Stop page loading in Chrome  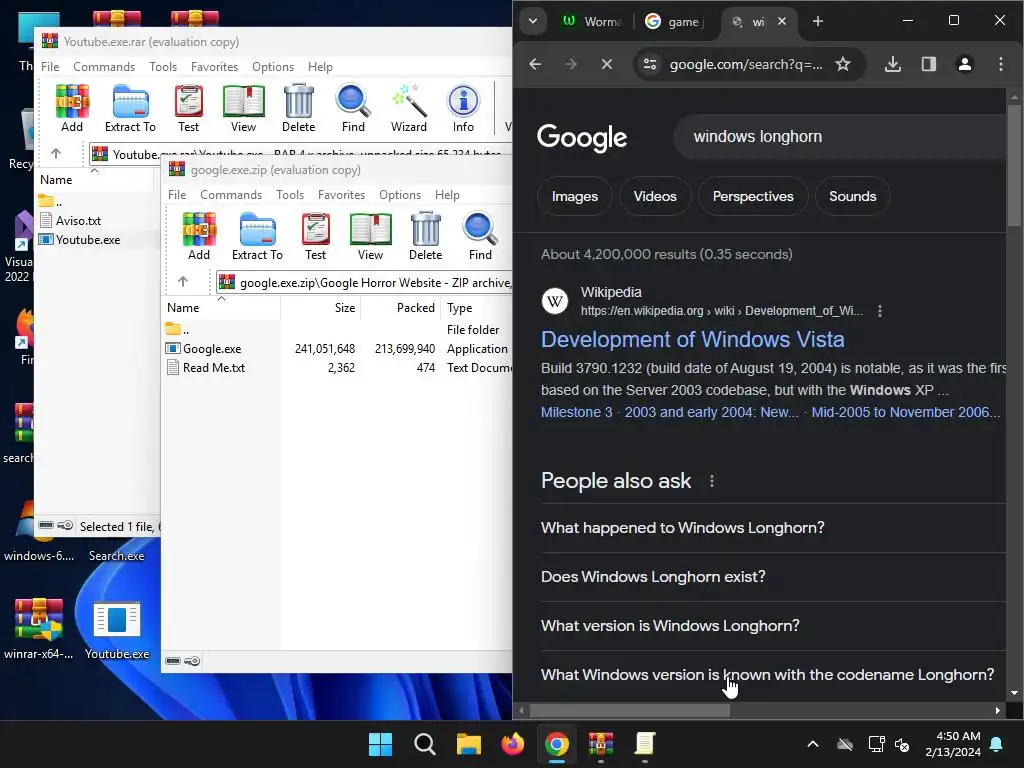click(607, 64)
